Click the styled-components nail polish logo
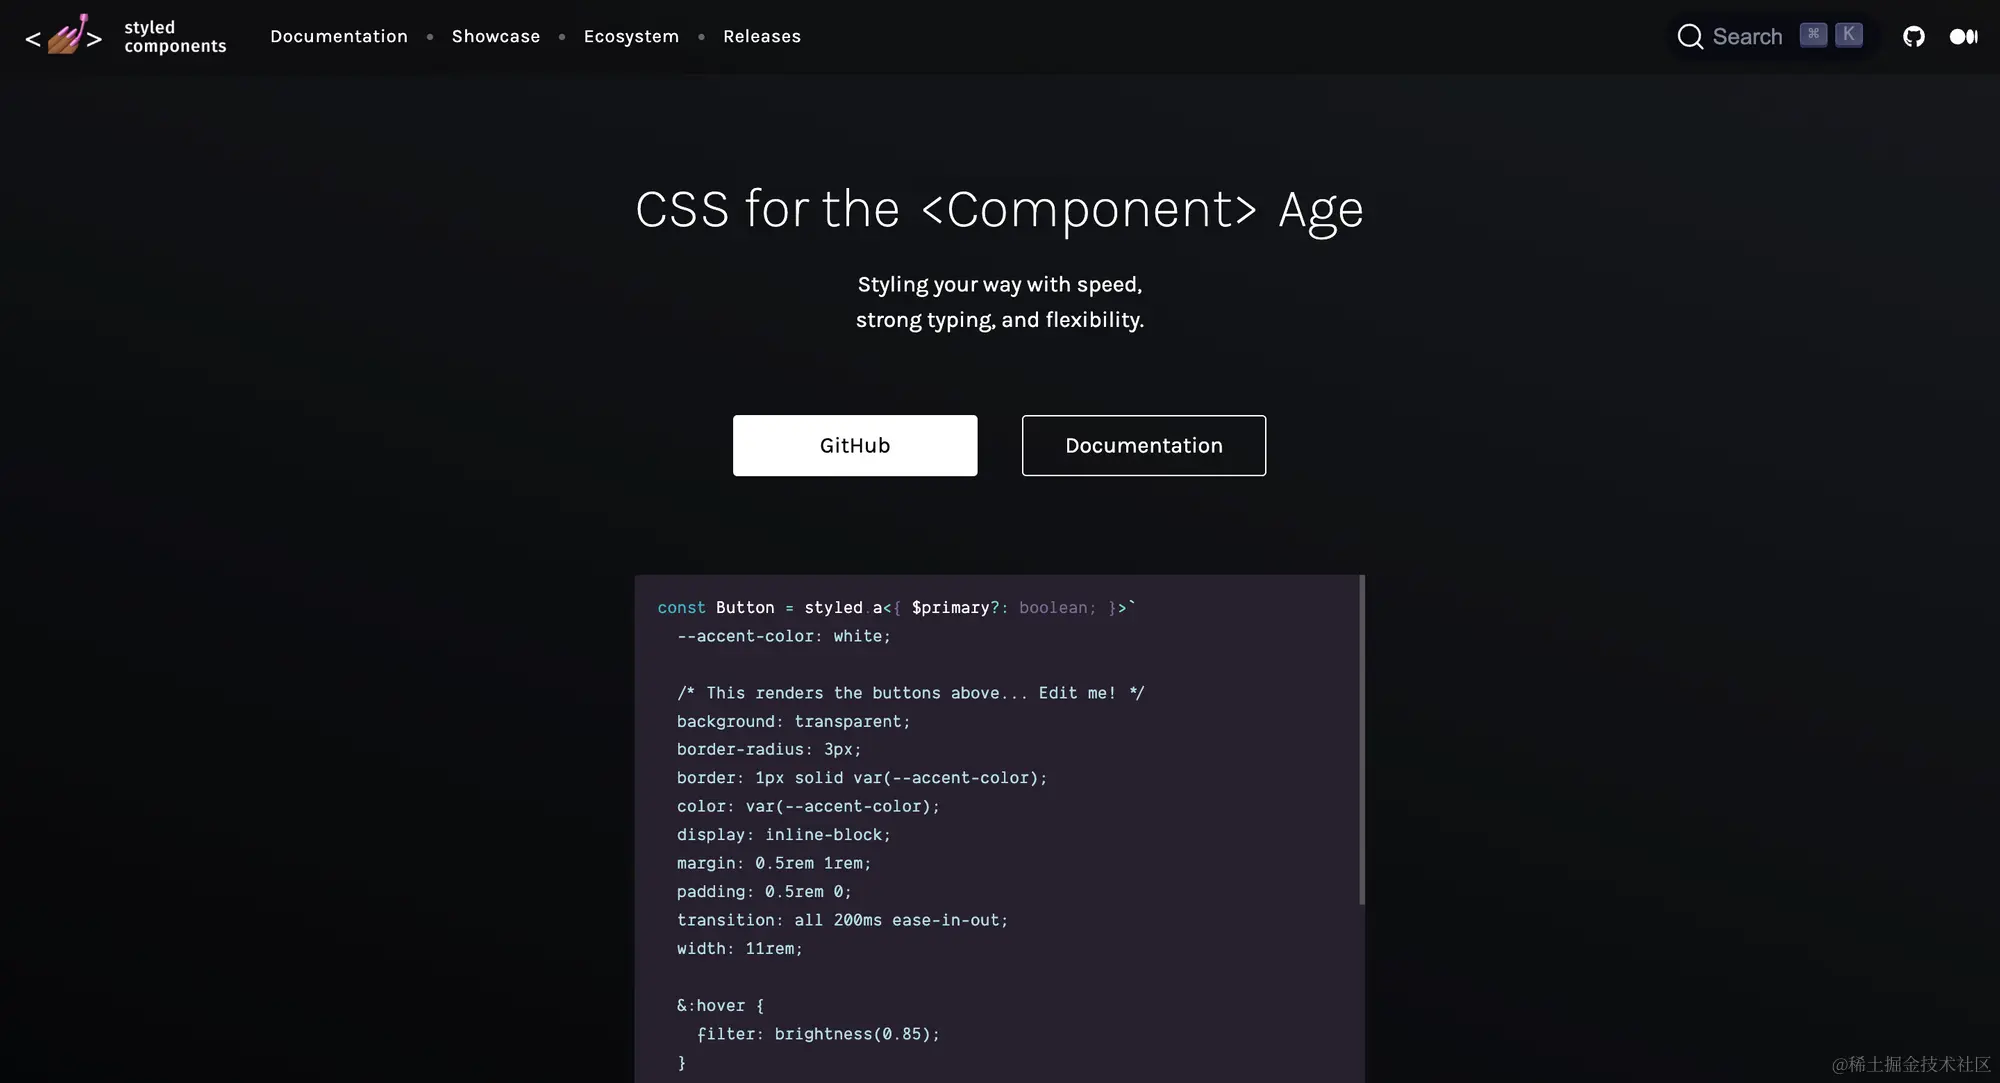 coord(64,36)
